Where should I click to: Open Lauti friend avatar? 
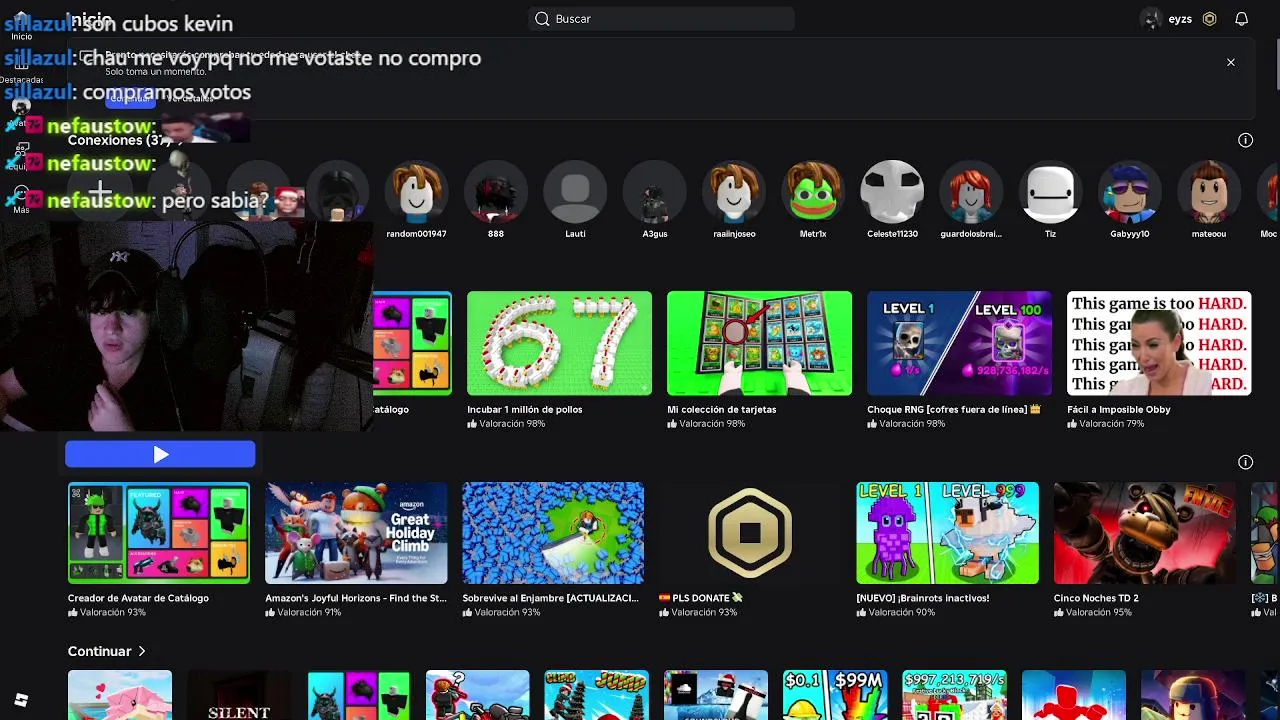575,191
